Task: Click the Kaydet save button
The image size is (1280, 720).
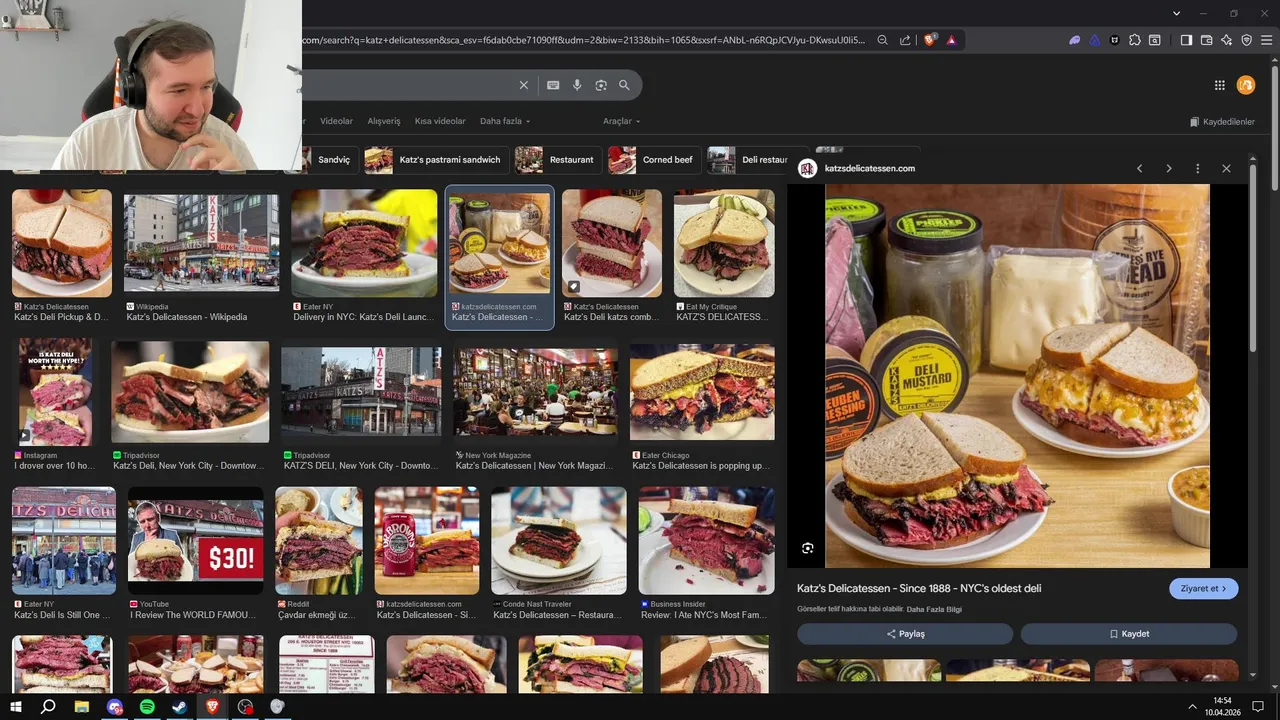Action: 1129,634
